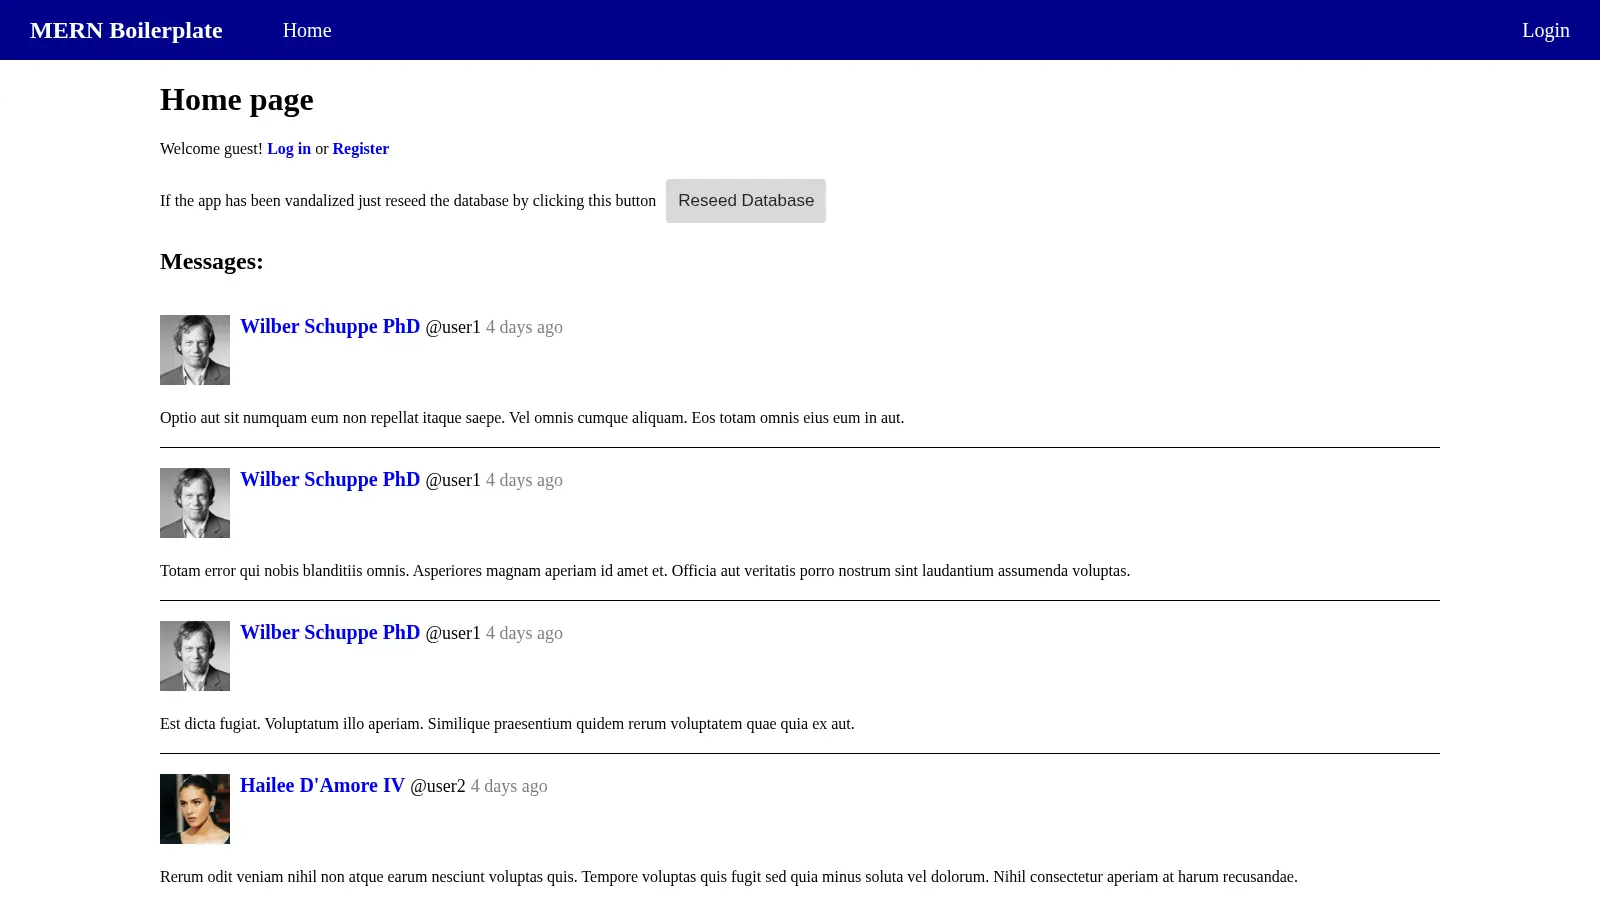Open Wilber Schuppe PhD avatar on Totam message

(x=195, y=503)
